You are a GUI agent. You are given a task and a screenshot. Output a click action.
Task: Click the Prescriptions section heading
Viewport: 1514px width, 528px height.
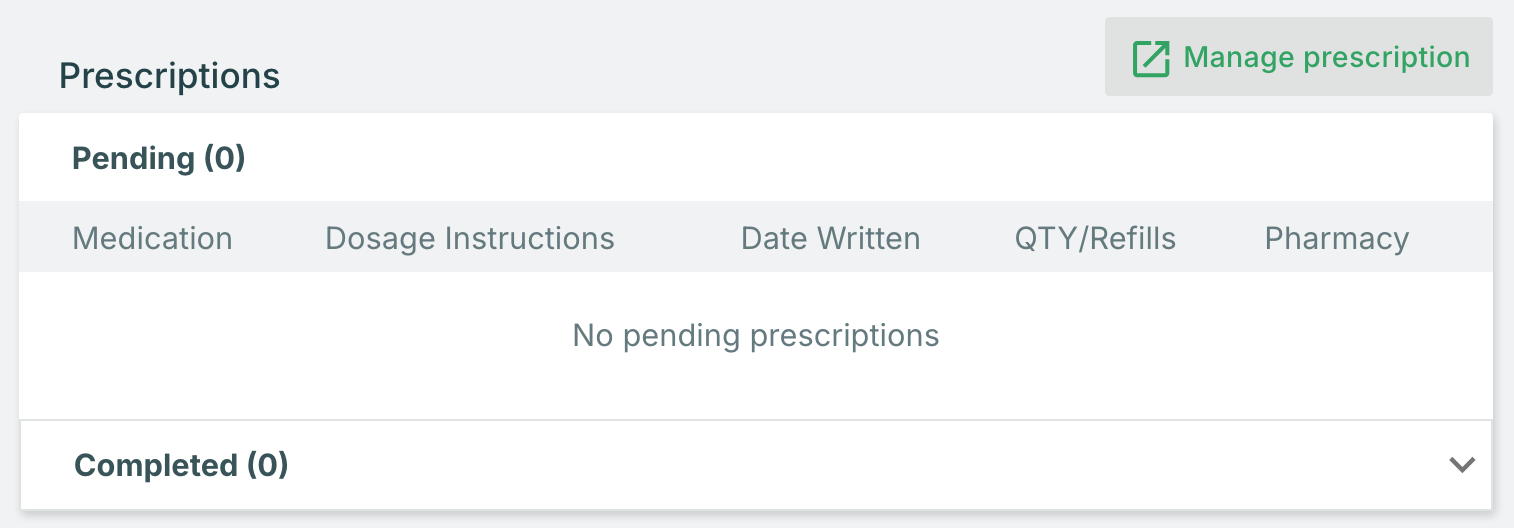(169, 76)
